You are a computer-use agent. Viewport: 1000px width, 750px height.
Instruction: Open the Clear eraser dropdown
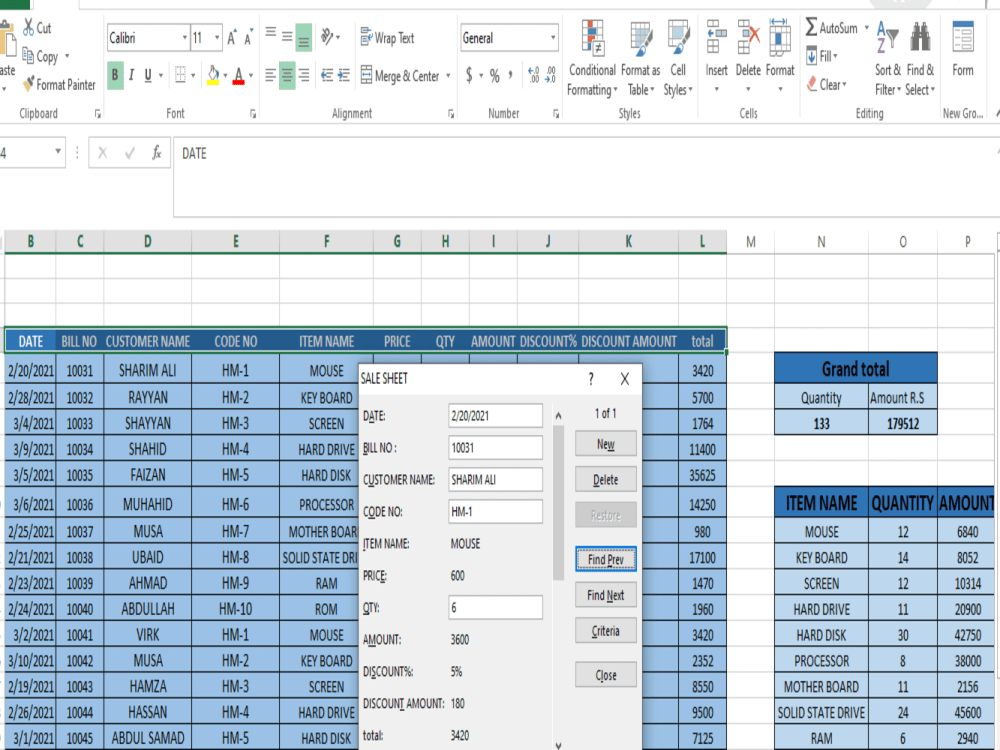point(827,84)
